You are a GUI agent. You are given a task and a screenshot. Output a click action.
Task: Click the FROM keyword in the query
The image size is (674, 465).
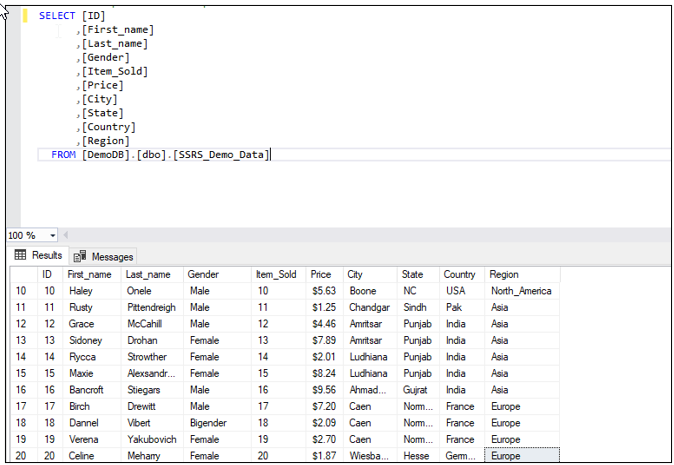pos(63,155)
